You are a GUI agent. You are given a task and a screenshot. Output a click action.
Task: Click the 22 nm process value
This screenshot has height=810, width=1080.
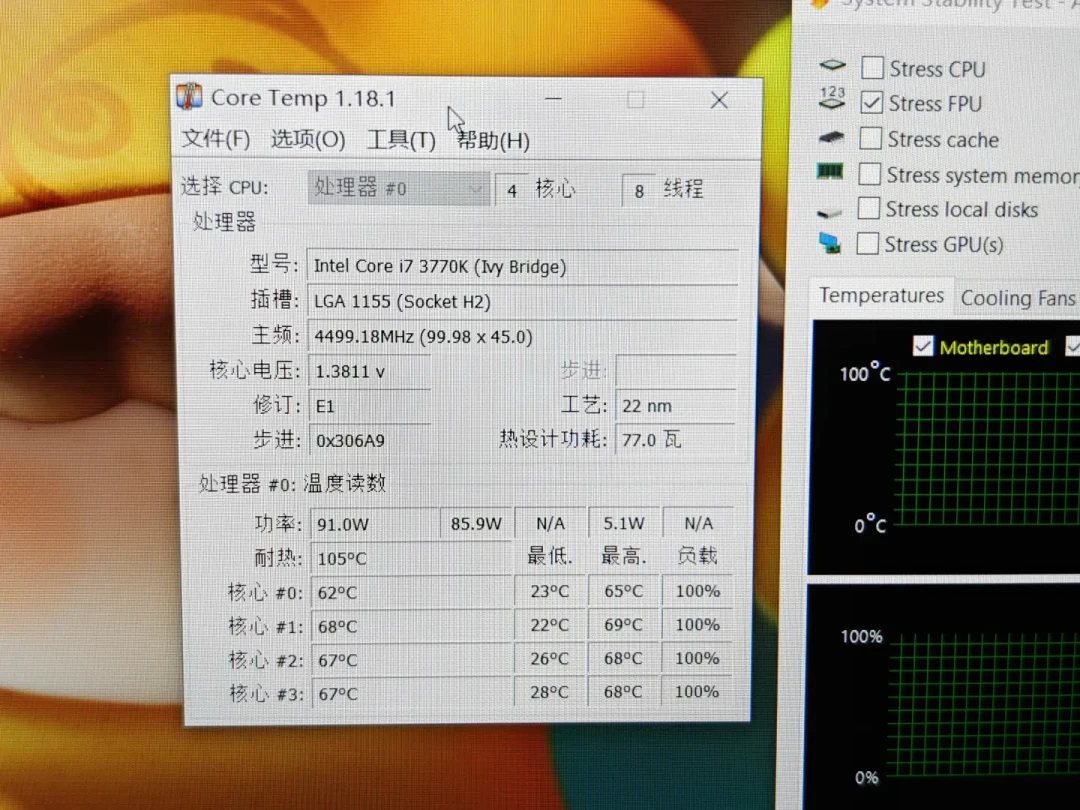pyautogui.click(x=676, y=406)
